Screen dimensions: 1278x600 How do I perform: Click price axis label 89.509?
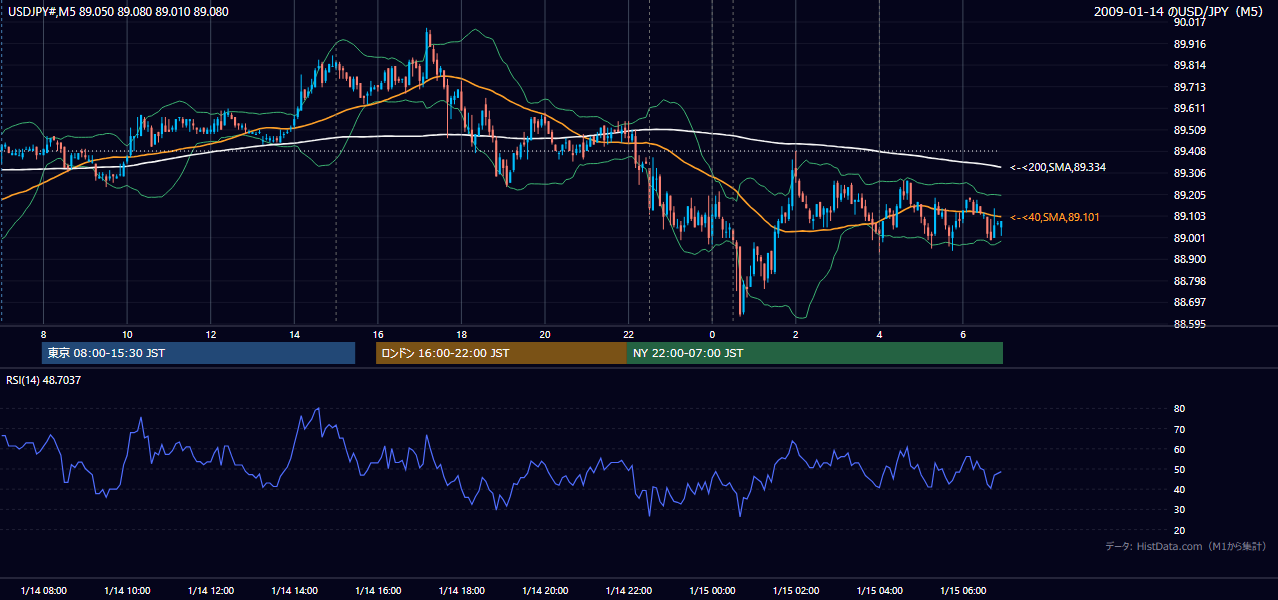point(1190,130)
